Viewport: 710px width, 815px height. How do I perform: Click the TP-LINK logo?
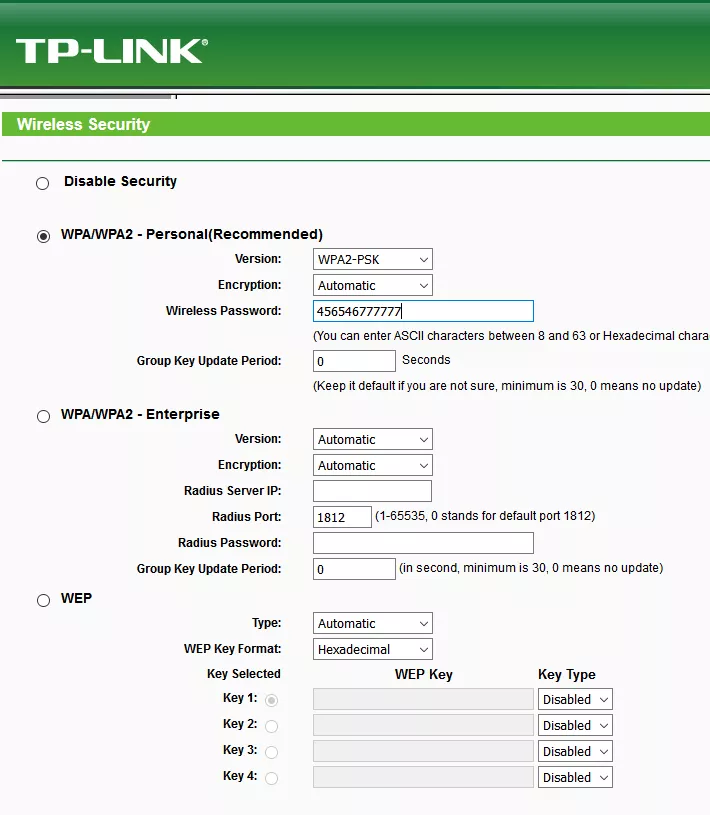pos(112,51)
